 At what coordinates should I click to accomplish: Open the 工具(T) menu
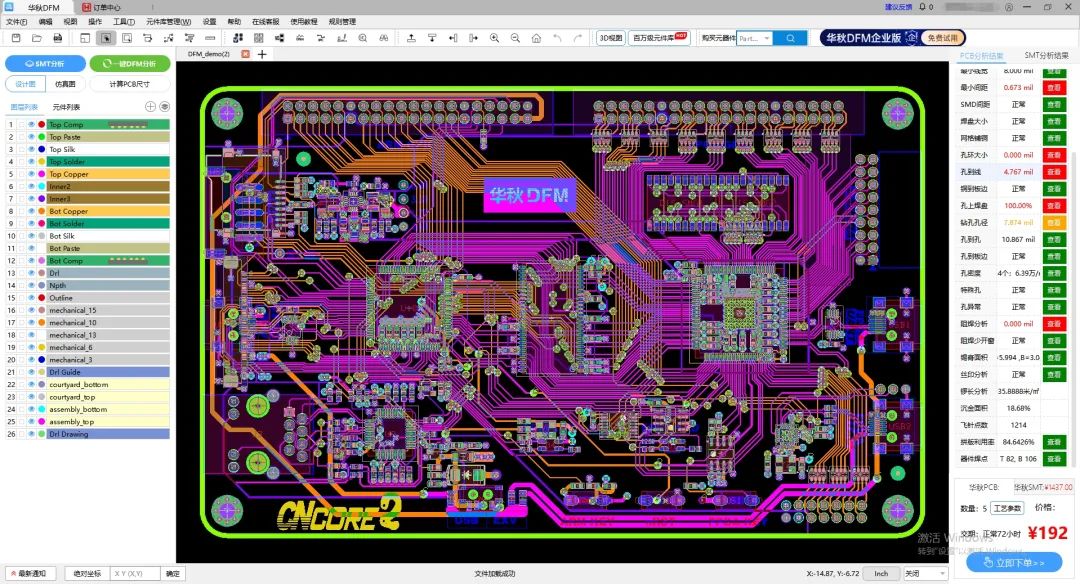[x=124, y=21]
